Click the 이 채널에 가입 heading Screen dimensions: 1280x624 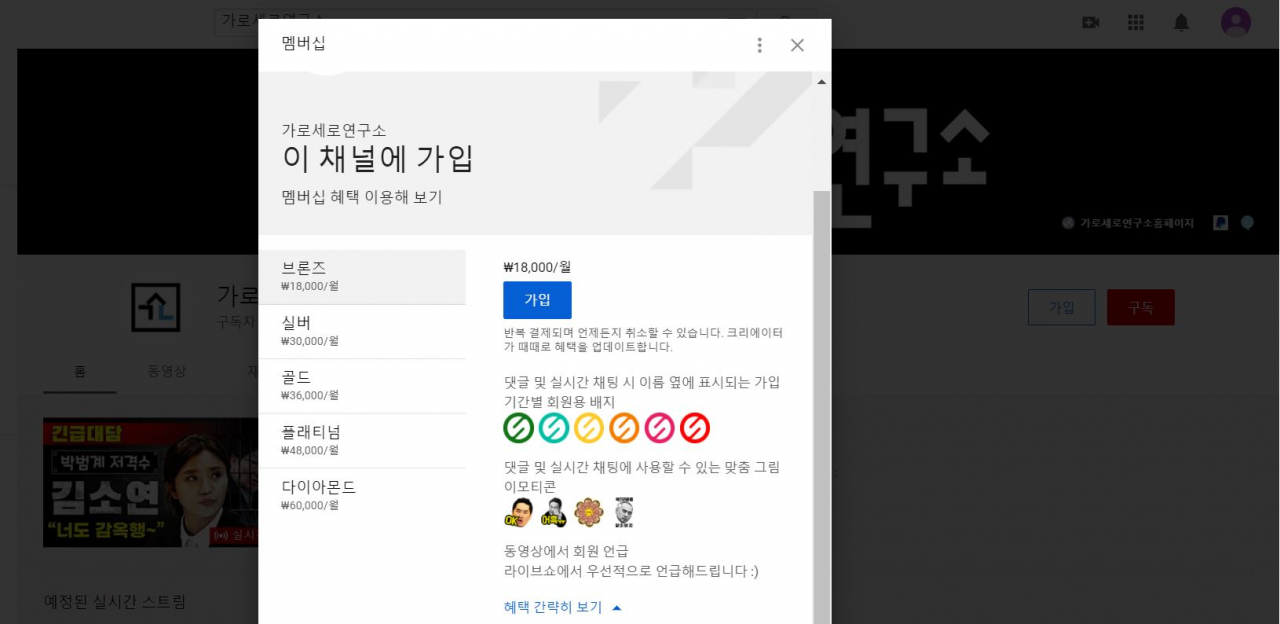(x=378, y=158)
